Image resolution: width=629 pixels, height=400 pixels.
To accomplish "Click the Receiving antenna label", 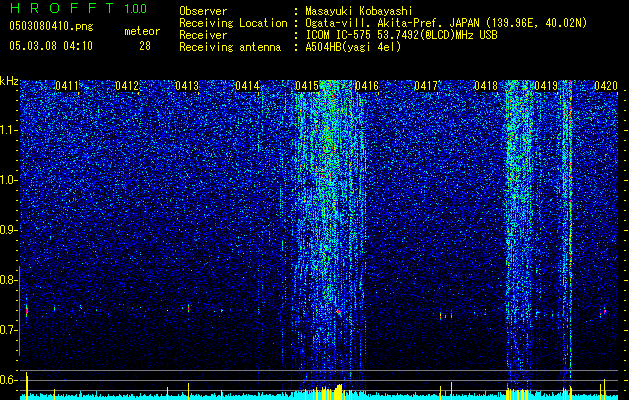I will [x=230, y=47].
